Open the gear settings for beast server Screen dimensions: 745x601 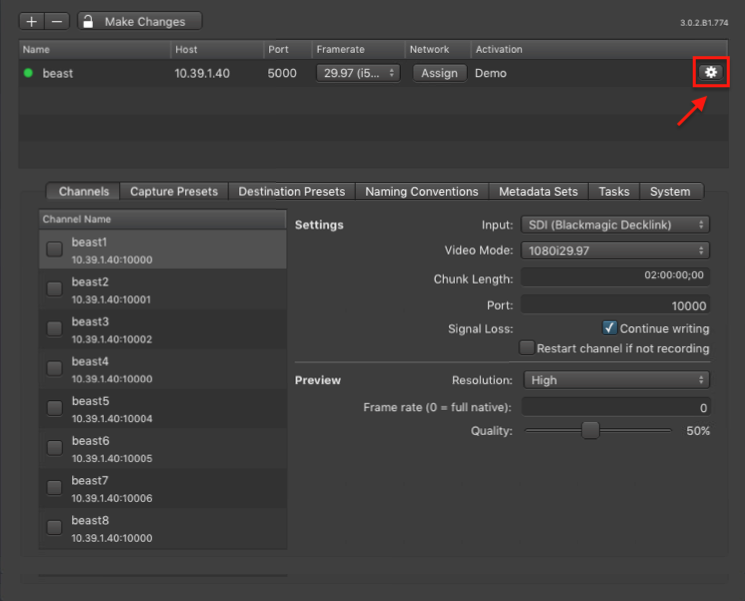pyautogui.click(x=710, y=72)
